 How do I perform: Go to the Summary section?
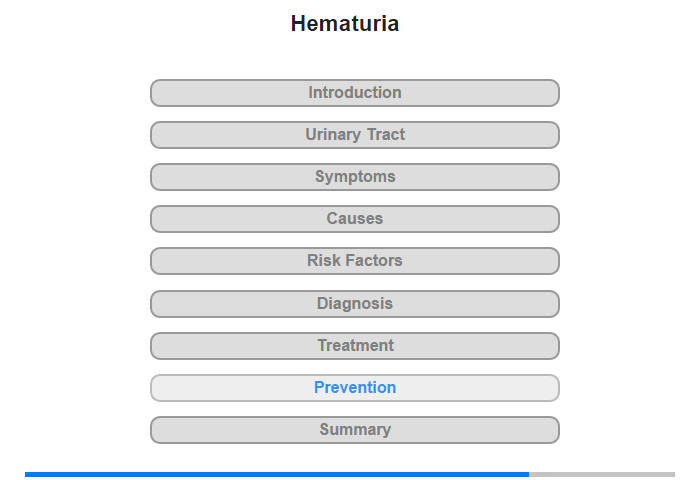click(x=354, y=430)
